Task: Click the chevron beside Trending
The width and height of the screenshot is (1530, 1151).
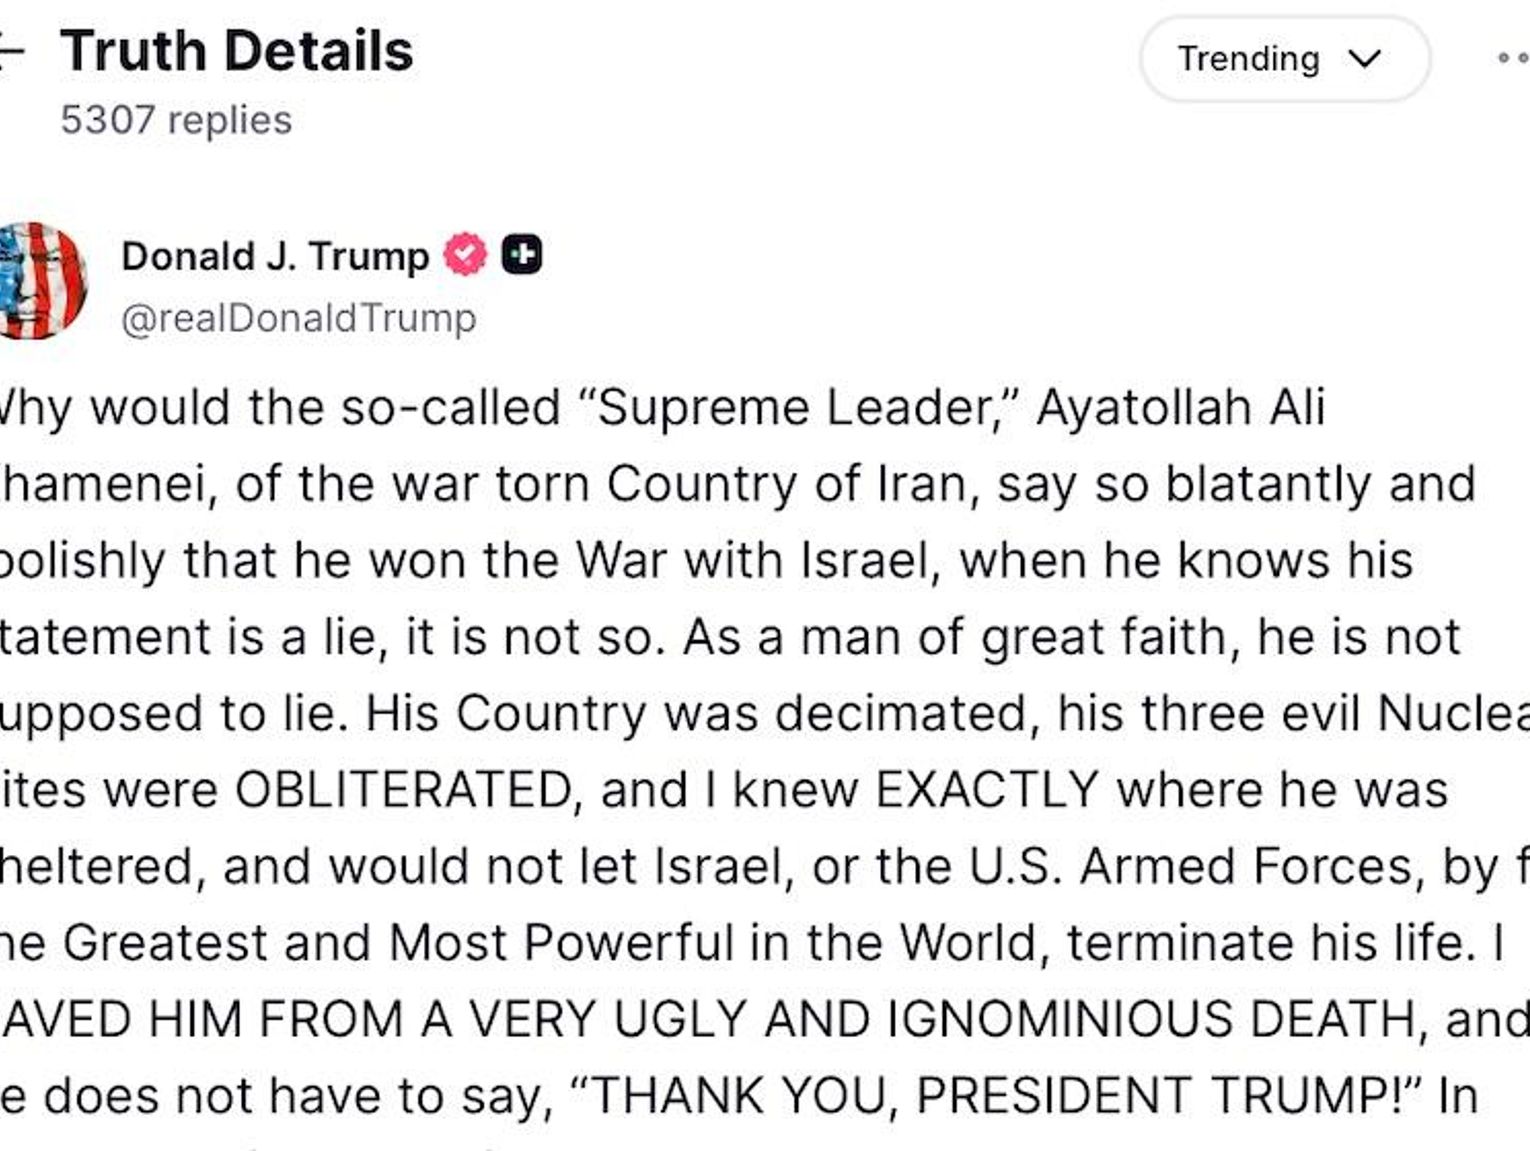Action: point(1364,60)
